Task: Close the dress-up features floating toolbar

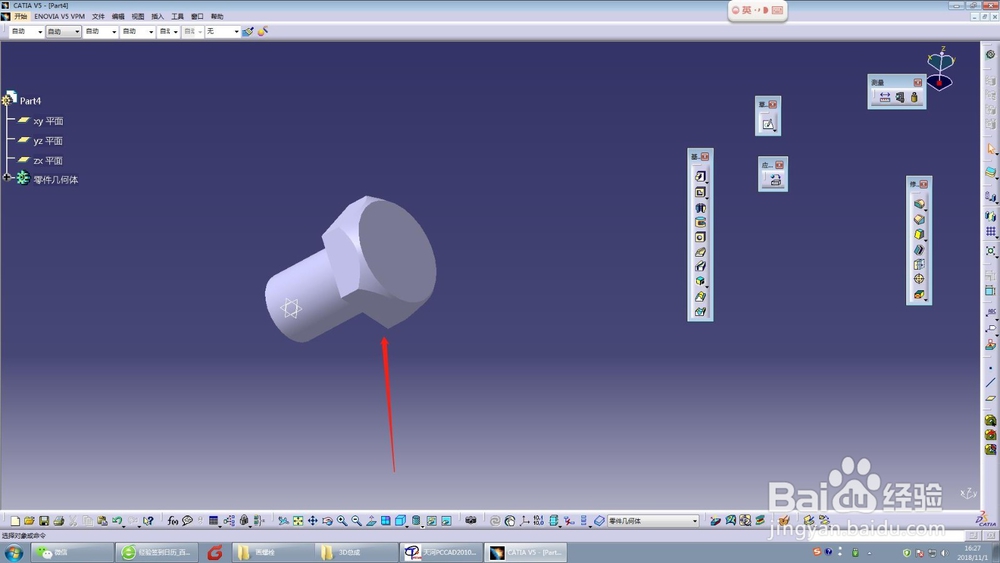Action: click(x=923, y=184)
